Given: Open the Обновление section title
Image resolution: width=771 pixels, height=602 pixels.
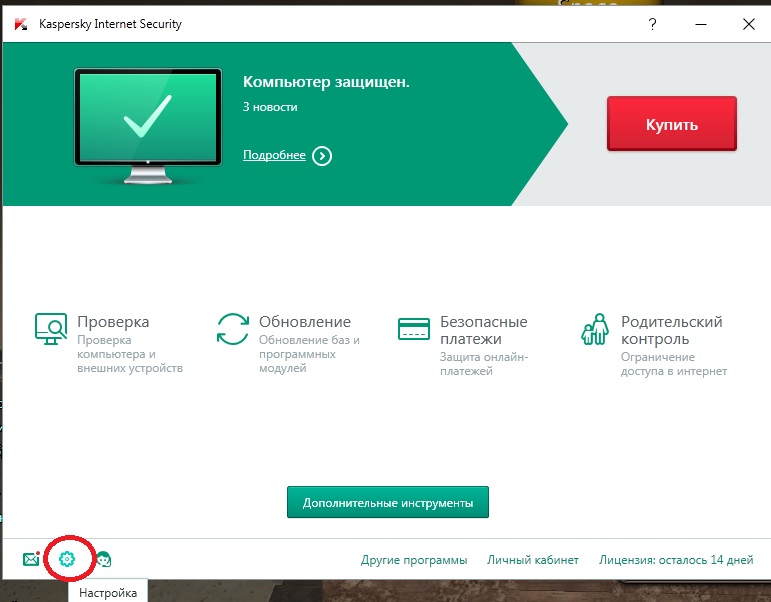Looking at the screenshot, I should click(x=305, y=322).
